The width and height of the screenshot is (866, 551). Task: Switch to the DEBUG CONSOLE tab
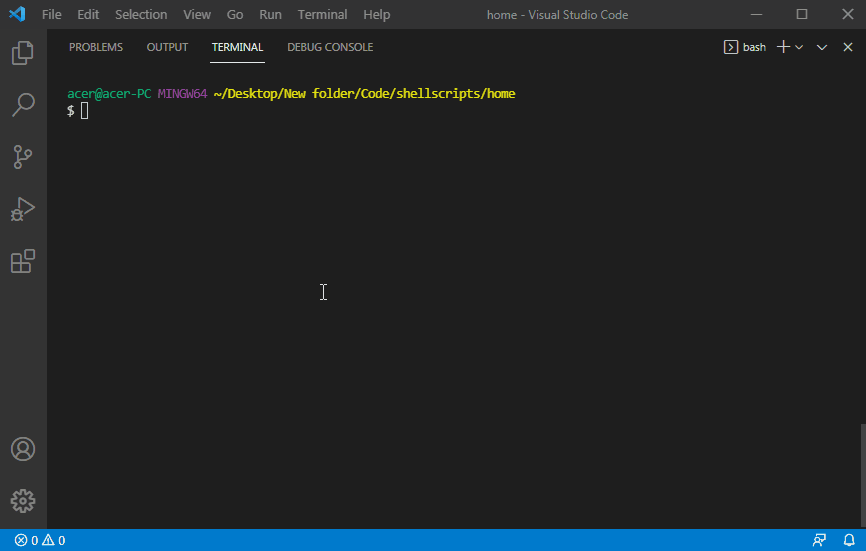pos(330,47)
